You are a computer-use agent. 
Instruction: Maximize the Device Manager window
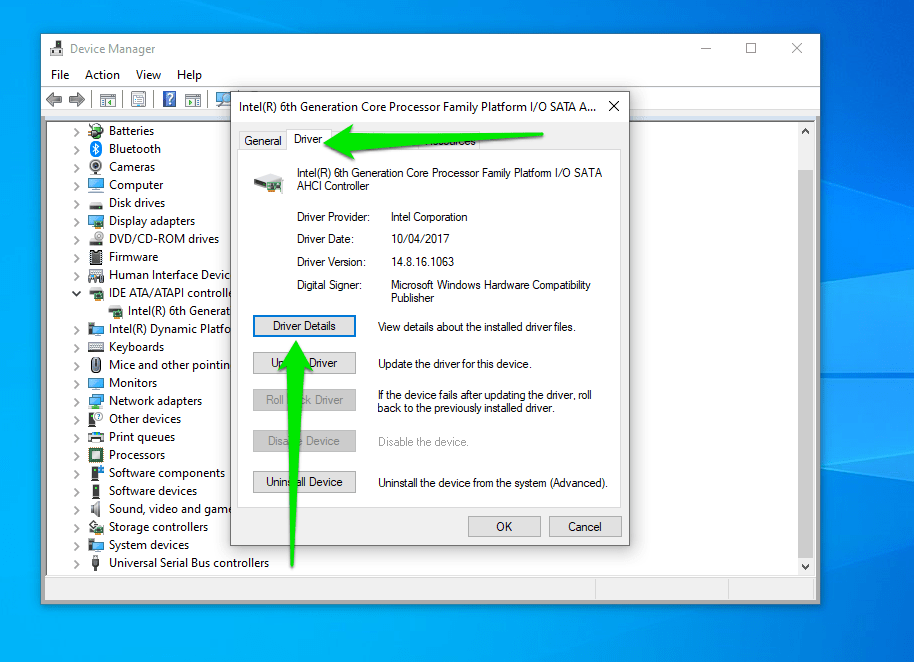click(751, 48)
